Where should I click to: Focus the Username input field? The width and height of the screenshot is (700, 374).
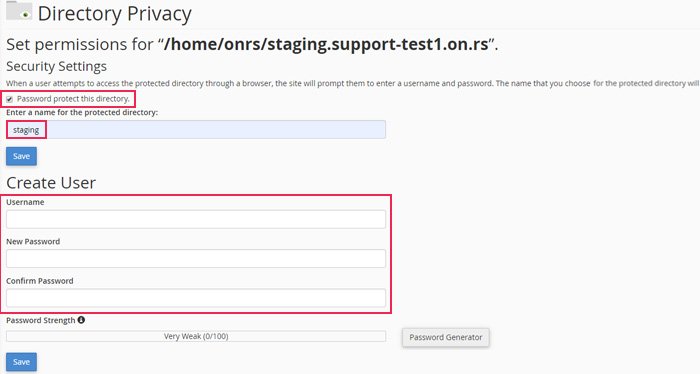(x=196, y=220)
